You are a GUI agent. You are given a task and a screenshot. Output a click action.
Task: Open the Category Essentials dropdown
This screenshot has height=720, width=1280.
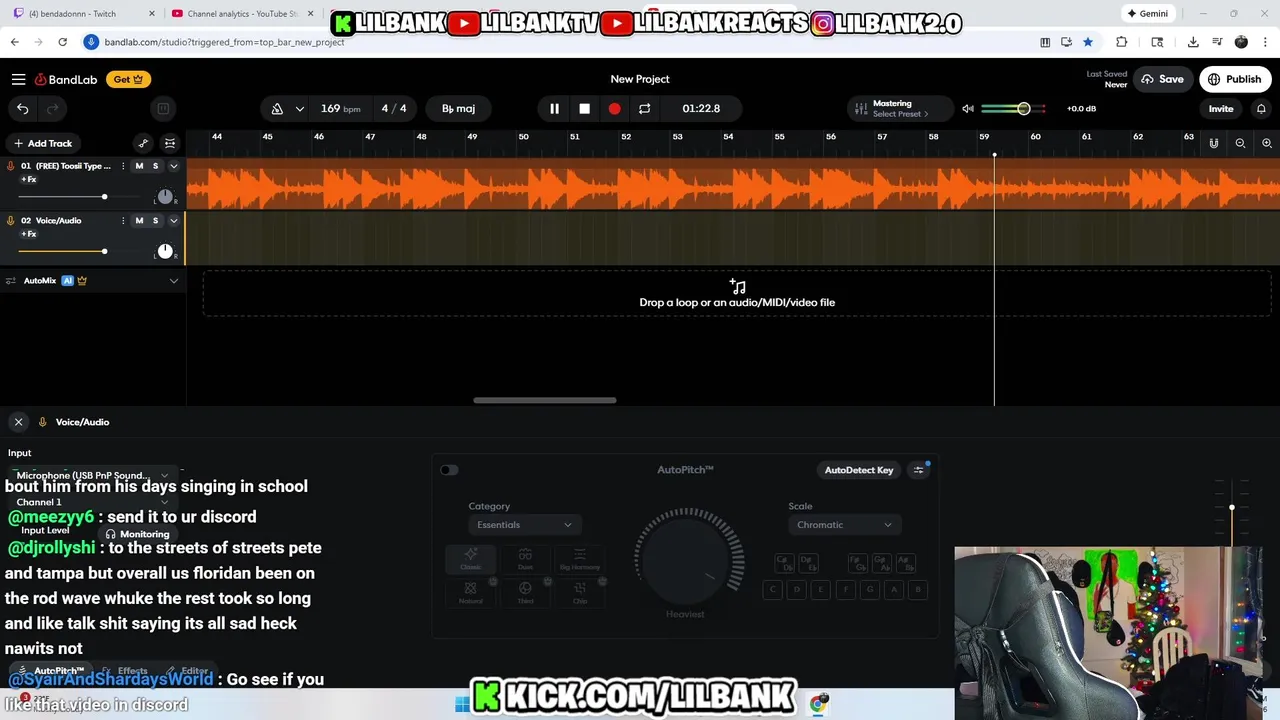[x=523, y=525]
